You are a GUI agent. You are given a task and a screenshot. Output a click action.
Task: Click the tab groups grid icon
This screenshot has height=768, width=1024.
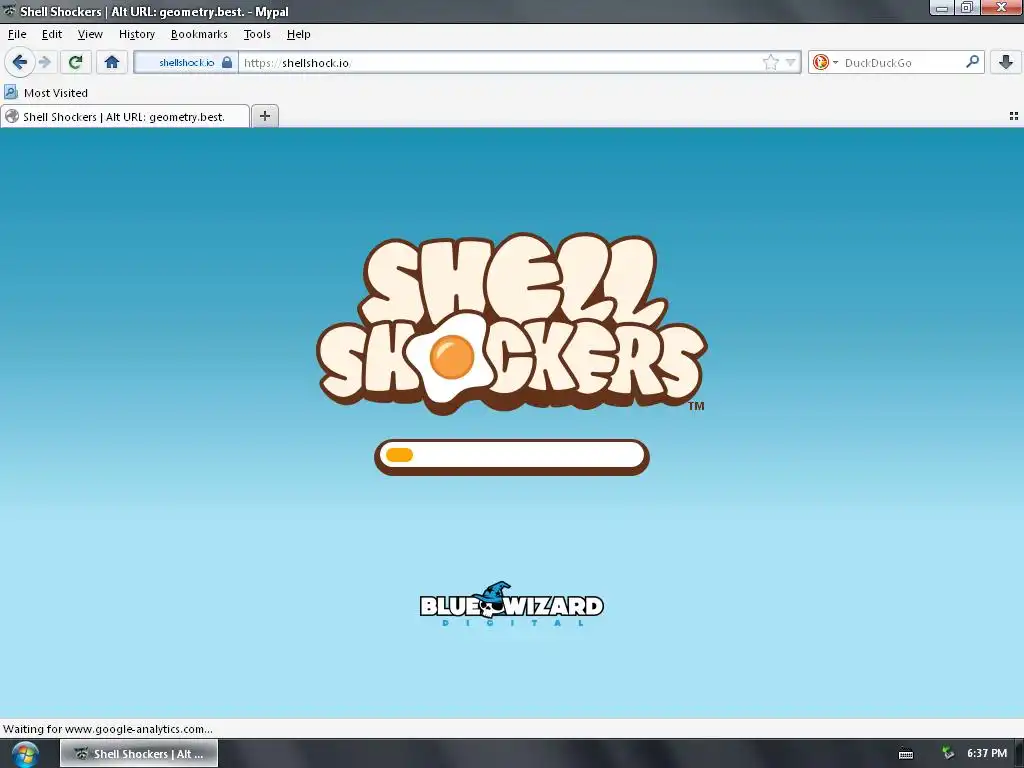1014,116
